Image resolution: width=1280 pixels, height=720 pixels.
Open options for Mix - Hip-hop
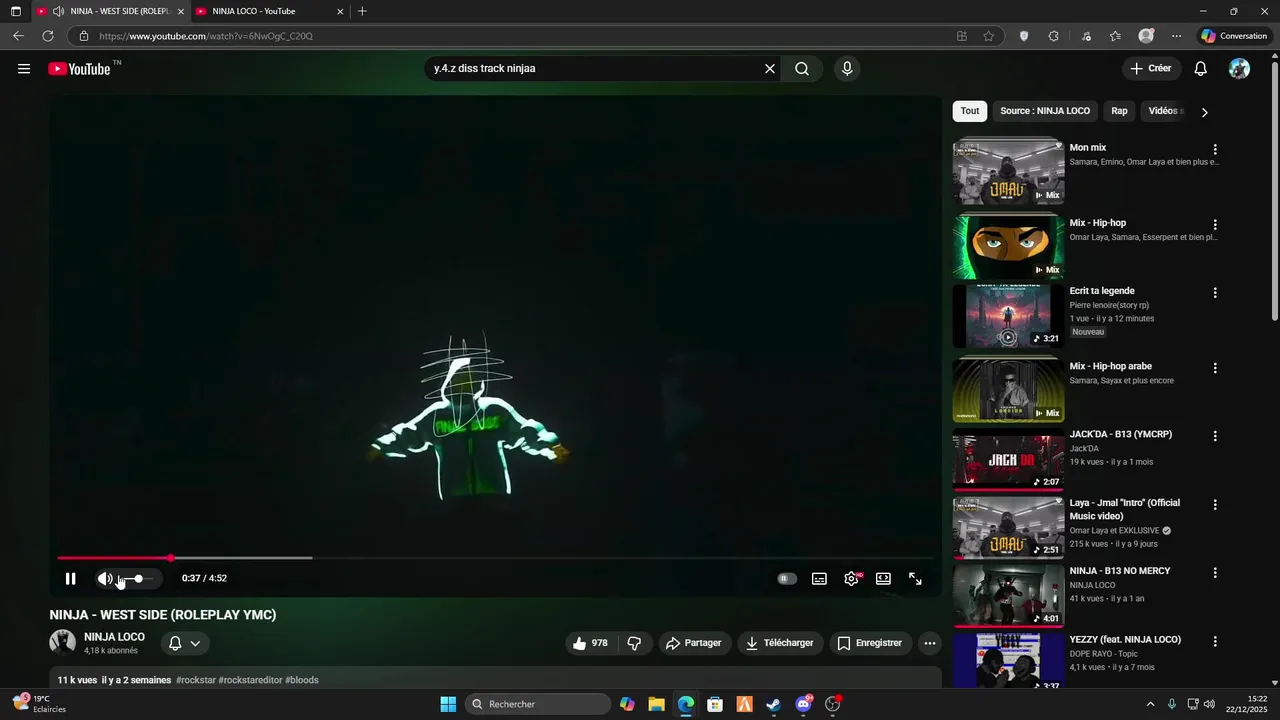(x=1215, y=225)
